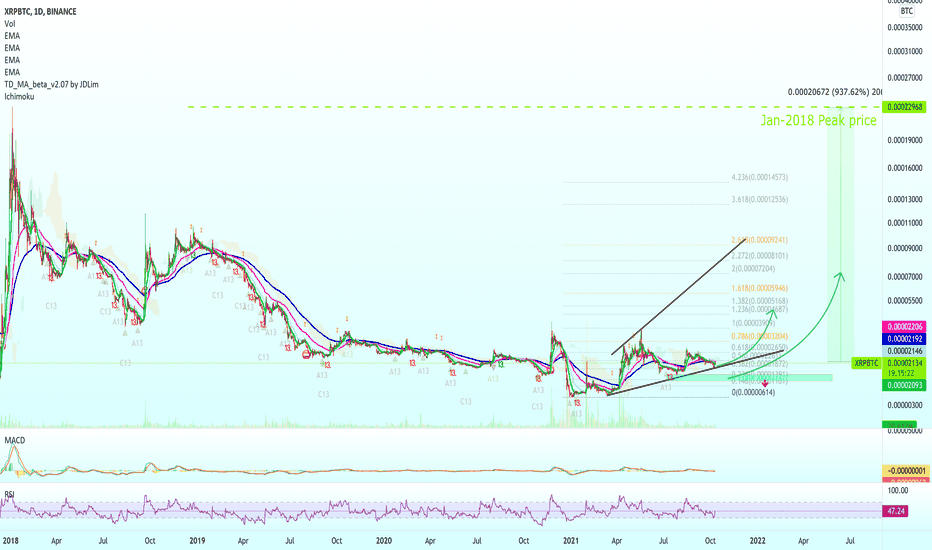Select the 0(0.00000614) Fibonacci base label
The height and width of the screenshot is (550, 932).
pyautogui.click(x=753, y=392)
